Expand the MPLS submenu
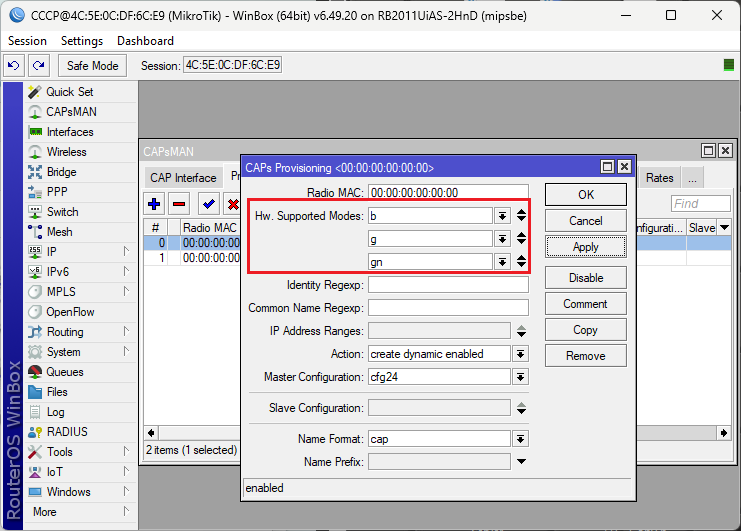This screenshot has width=741, height=531. click(126, 291)
